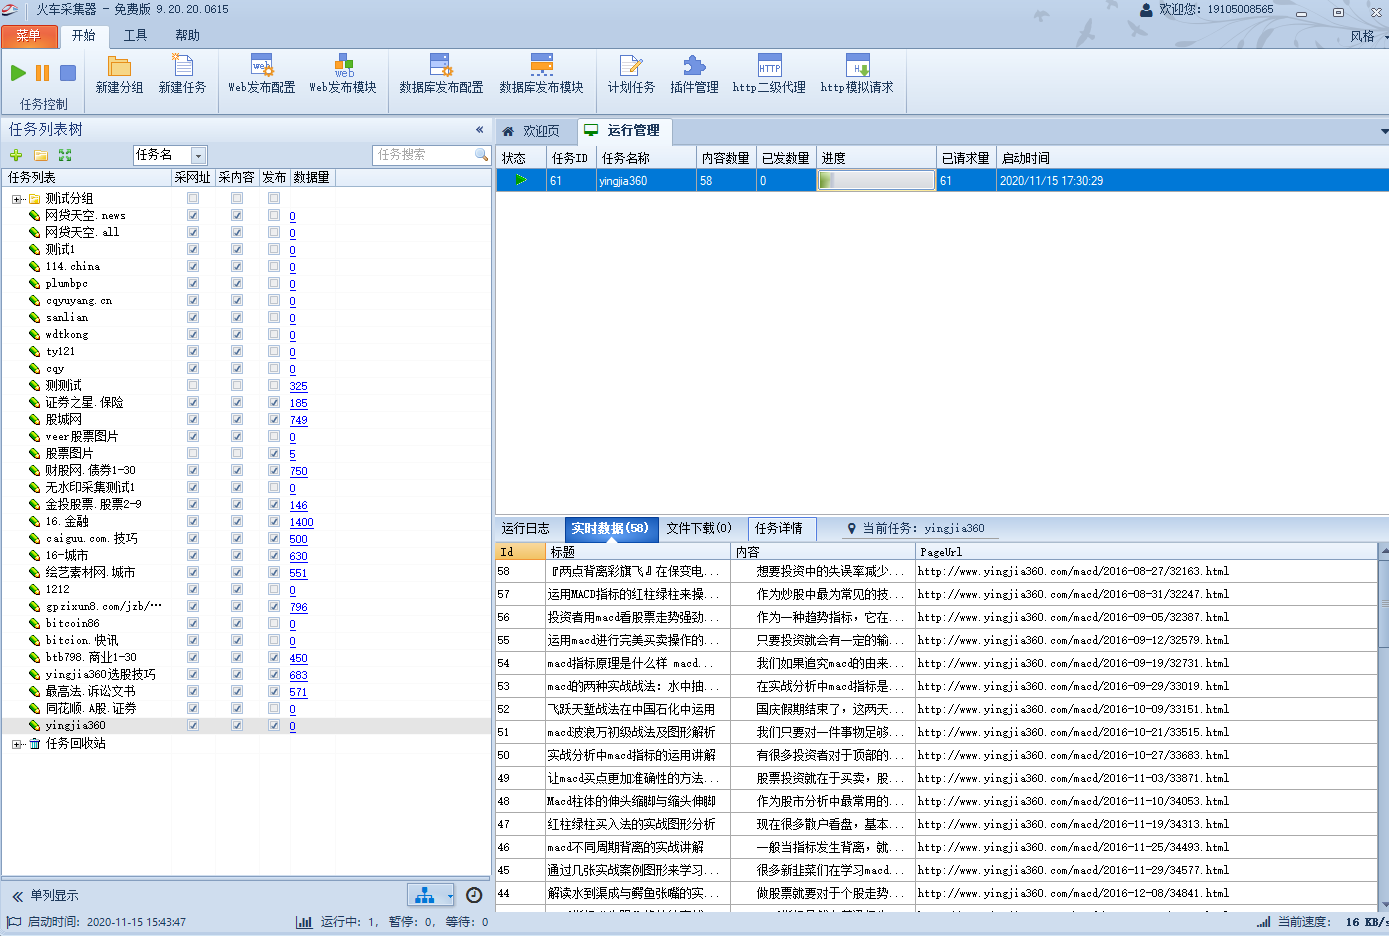Pause task with orange pause button
This screenshot has width=1389, height=936.
(42, 73)
